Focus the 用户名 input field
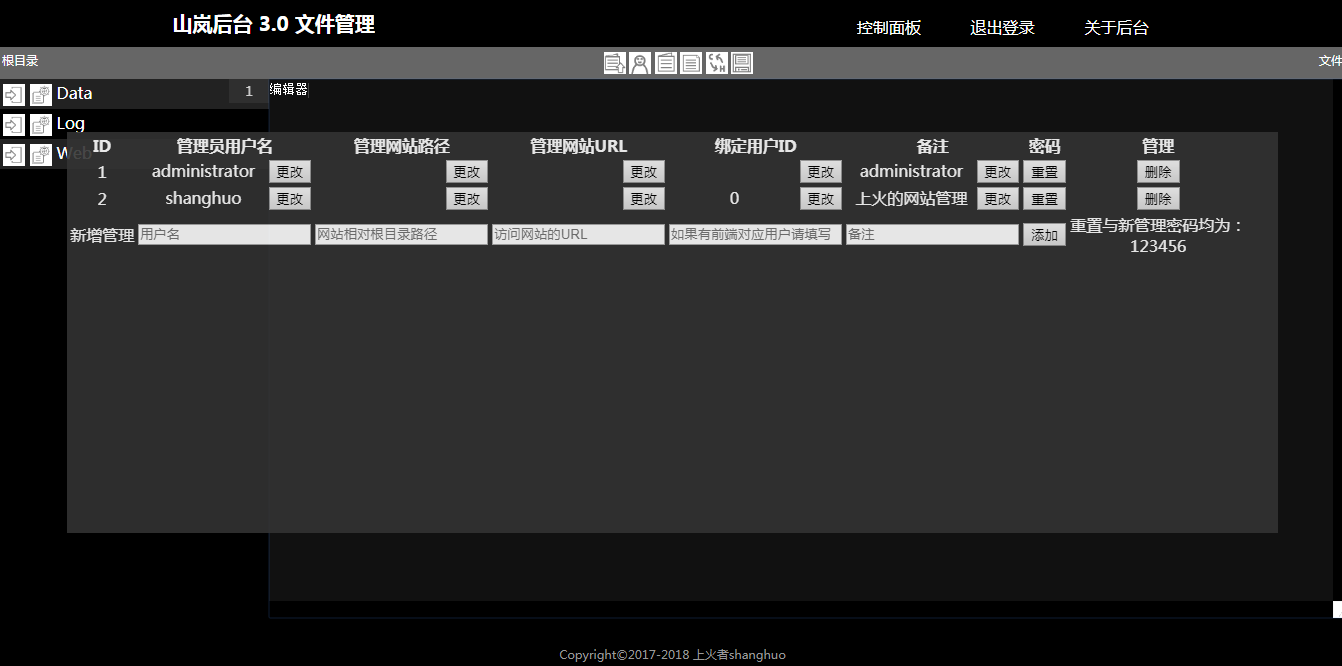This screenshot has height=666, width=1342. pyautogui.click(x=224, y=235)
